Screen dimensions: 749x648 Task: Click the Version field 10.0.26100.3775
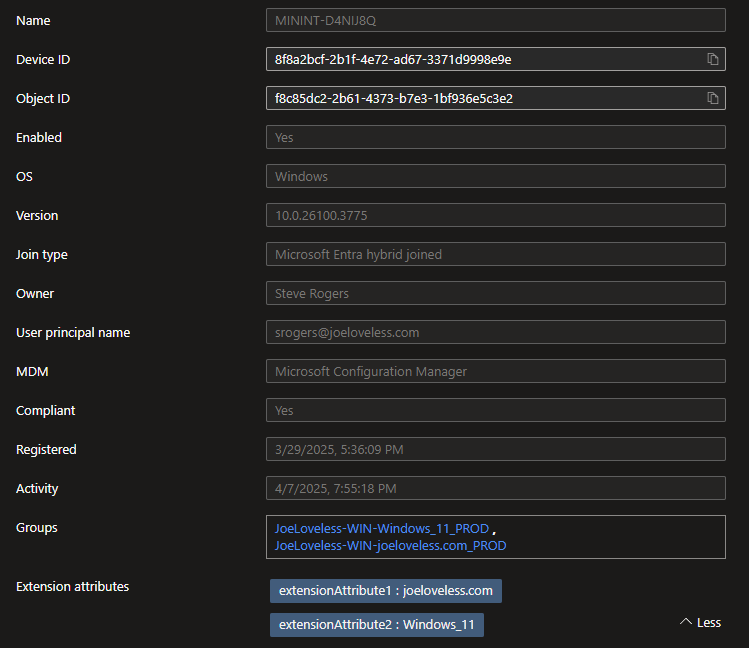(x=495, y=215)
